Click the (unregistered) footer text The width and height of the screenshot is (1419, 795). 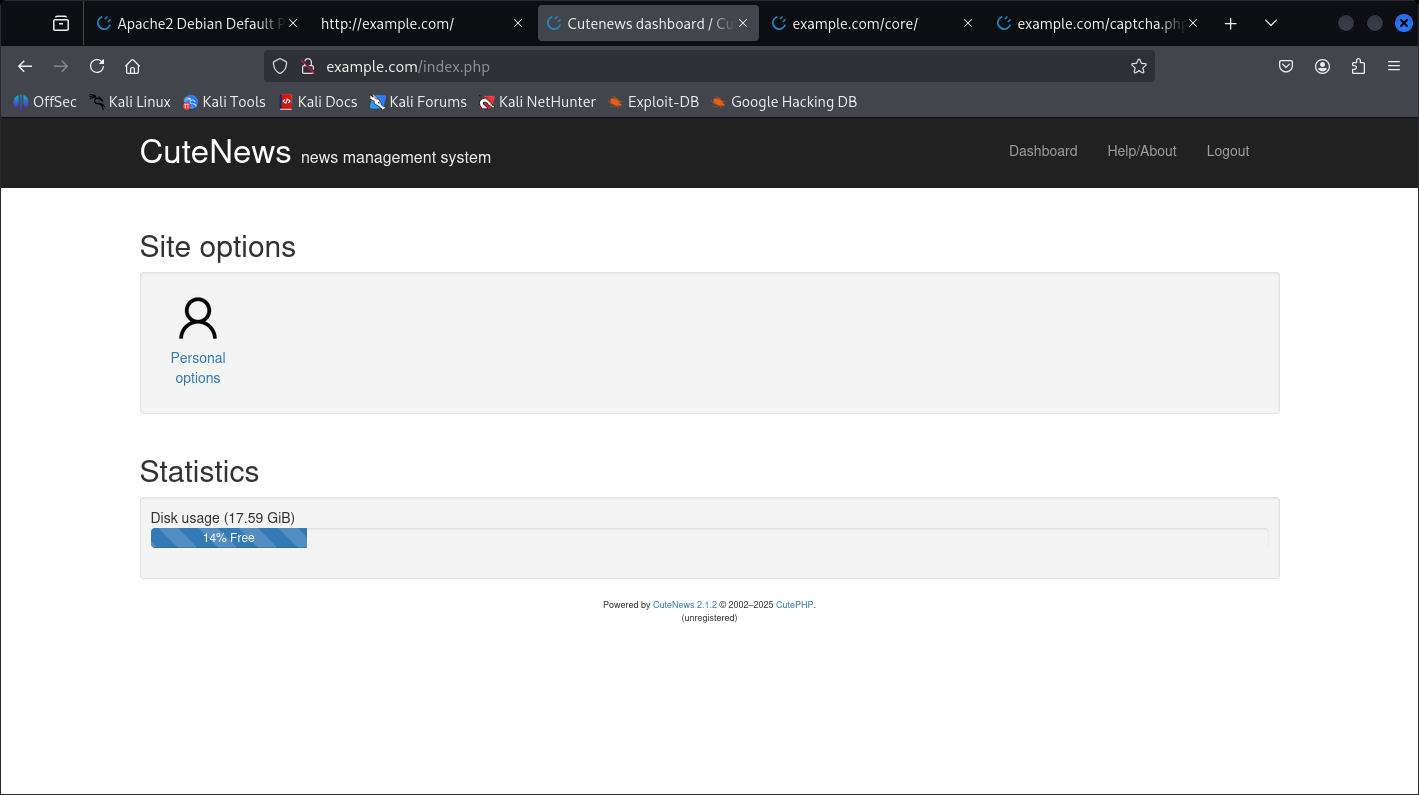709,618
